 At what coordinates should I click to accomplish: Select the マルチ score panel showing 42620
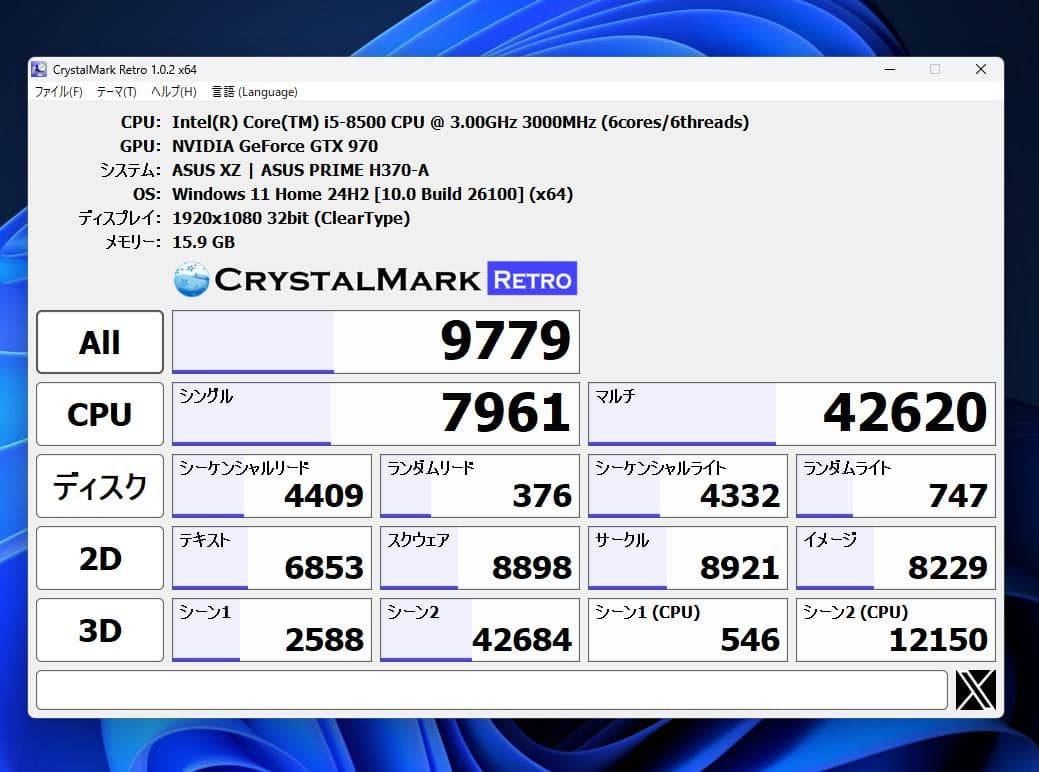(791, 413)
